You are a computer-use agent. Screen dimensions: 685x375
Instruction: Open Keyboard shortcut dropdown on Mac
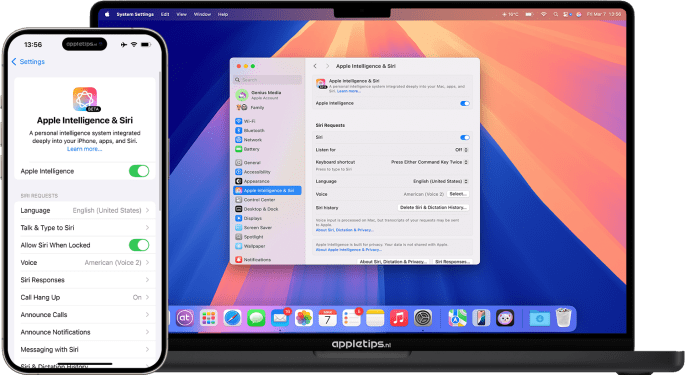(429, 162)
